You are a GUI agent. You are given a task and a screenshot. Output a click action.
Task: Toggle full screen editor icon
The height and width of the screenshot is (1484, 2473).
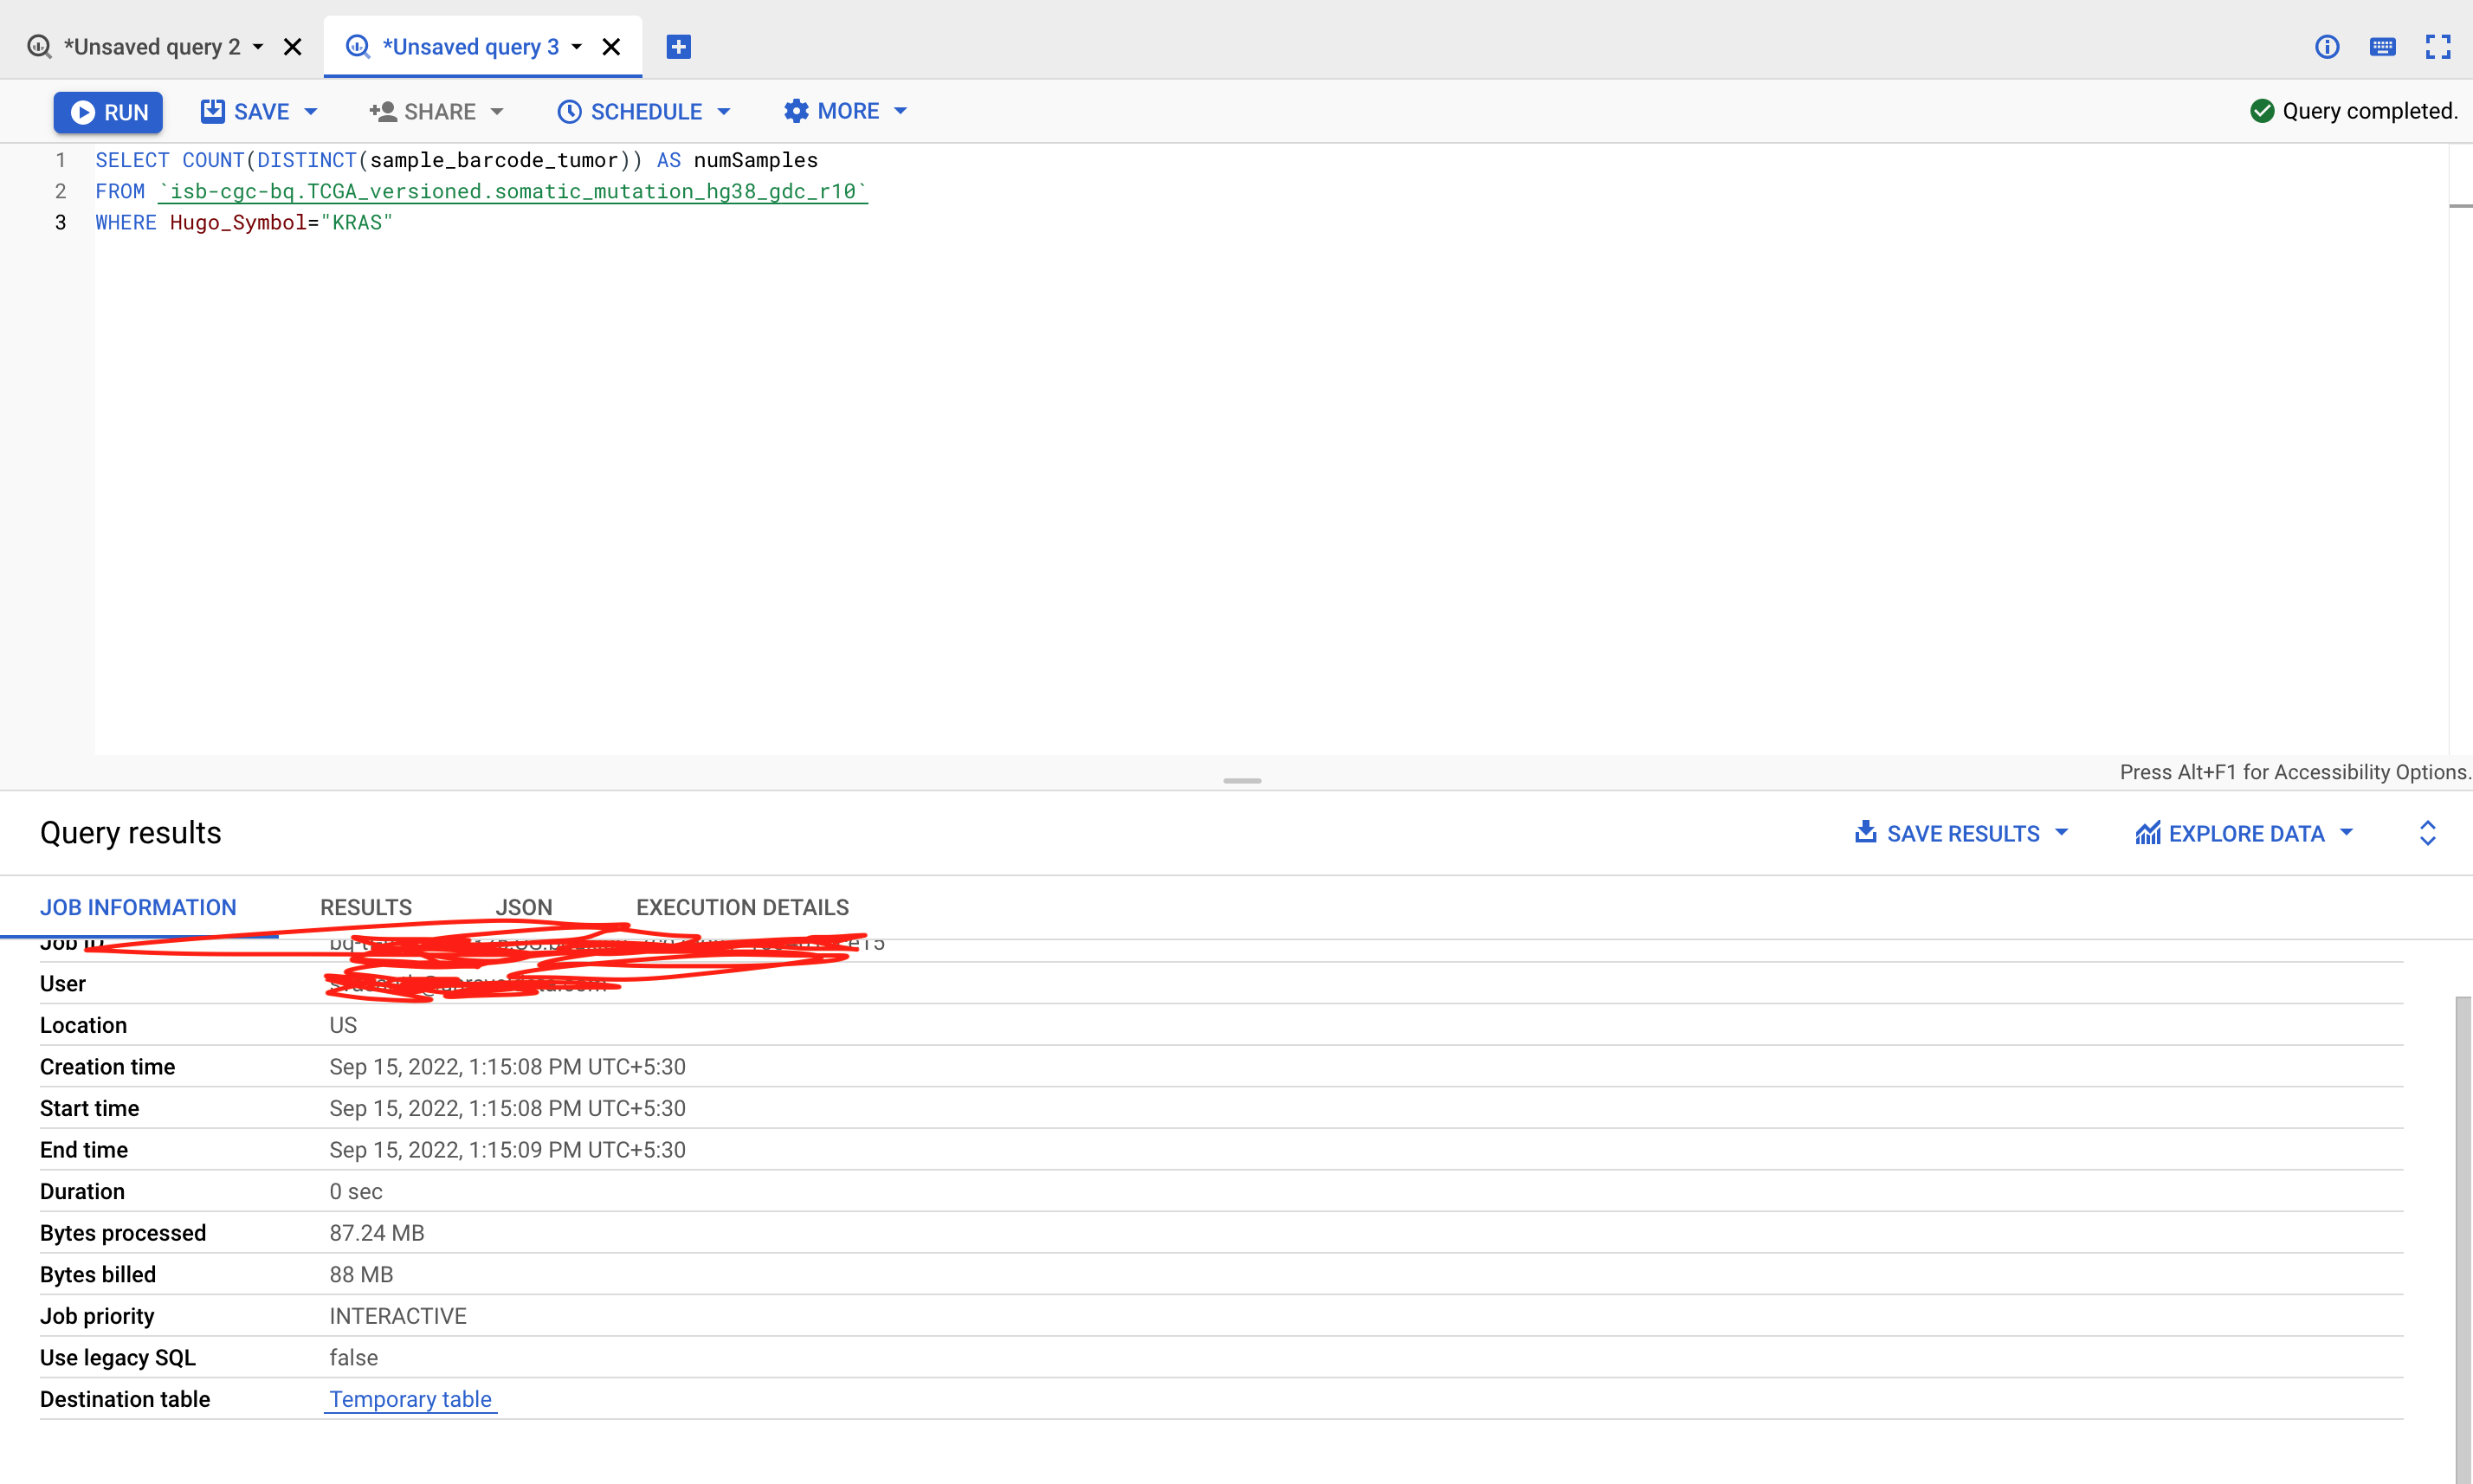(2437, 47)
